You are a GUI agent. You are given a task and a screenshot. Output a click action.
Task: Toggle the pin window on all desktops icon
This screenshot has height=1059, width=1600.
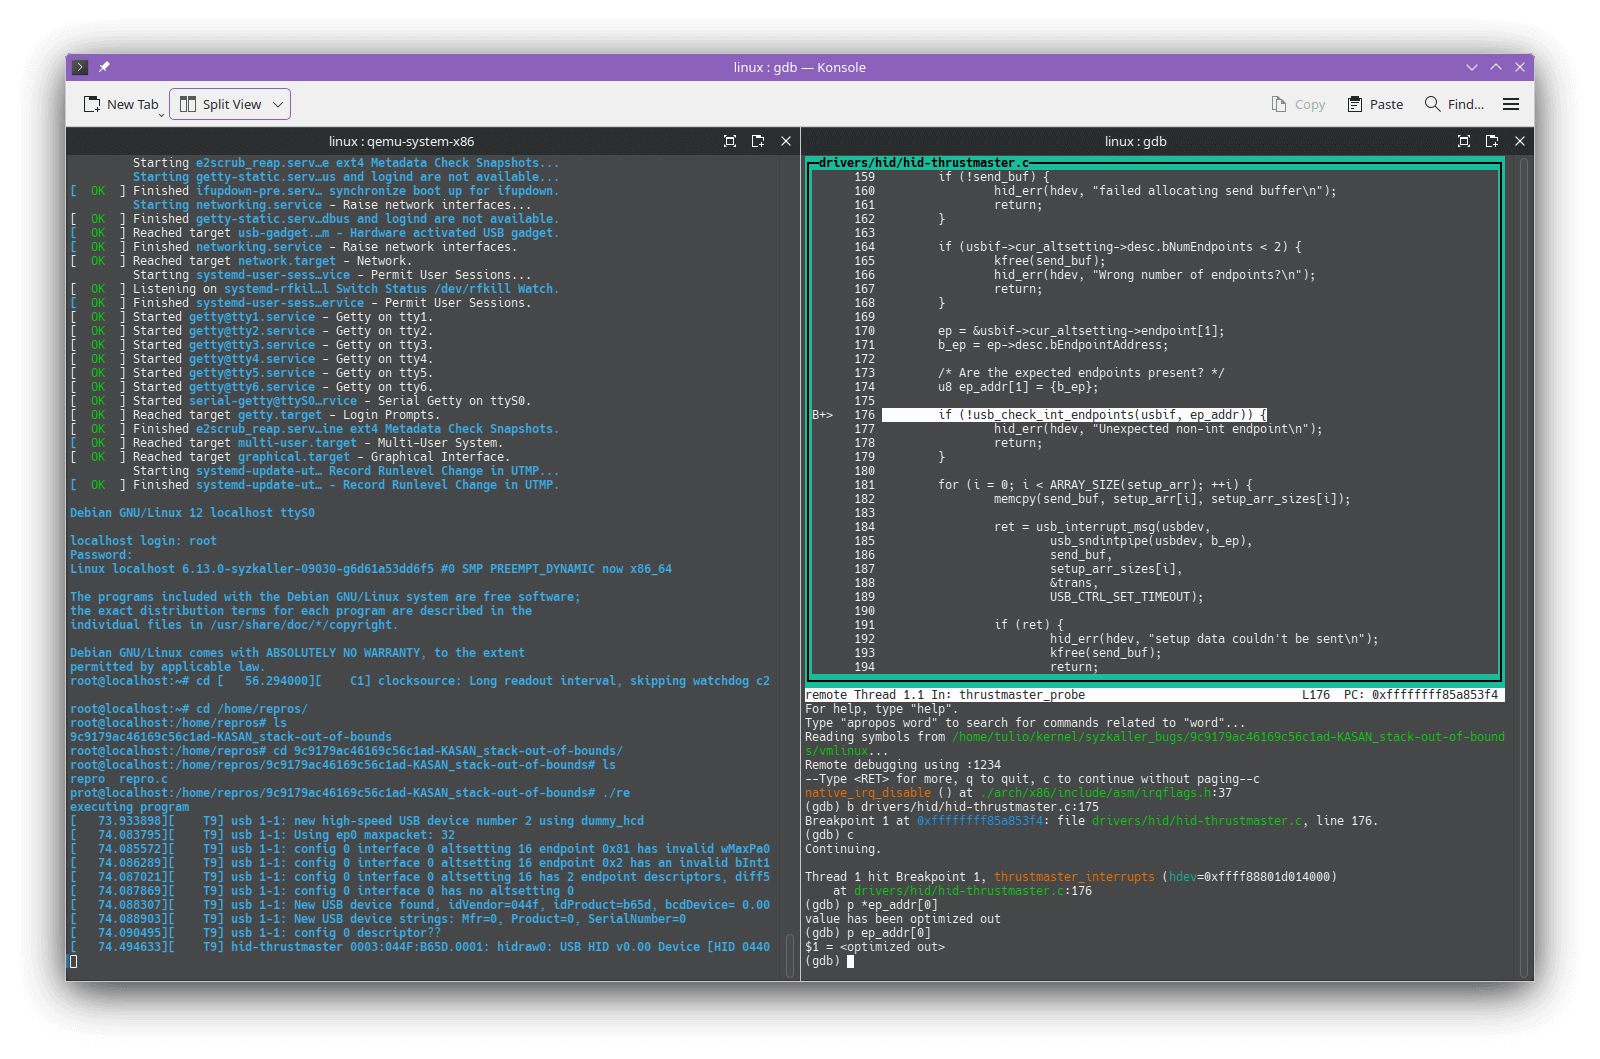[104, 67]
